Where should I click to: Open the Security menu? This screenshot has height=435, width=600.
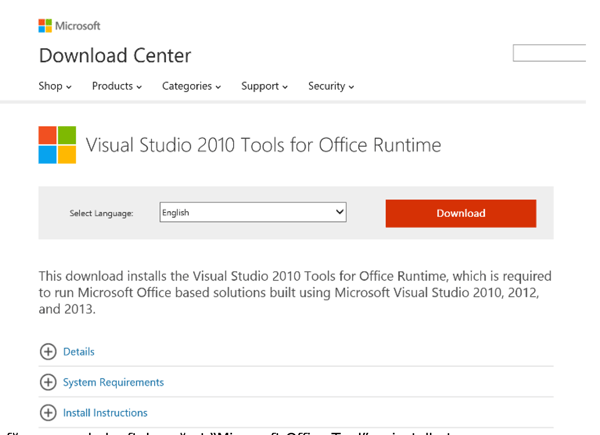[x=331, y=86]
